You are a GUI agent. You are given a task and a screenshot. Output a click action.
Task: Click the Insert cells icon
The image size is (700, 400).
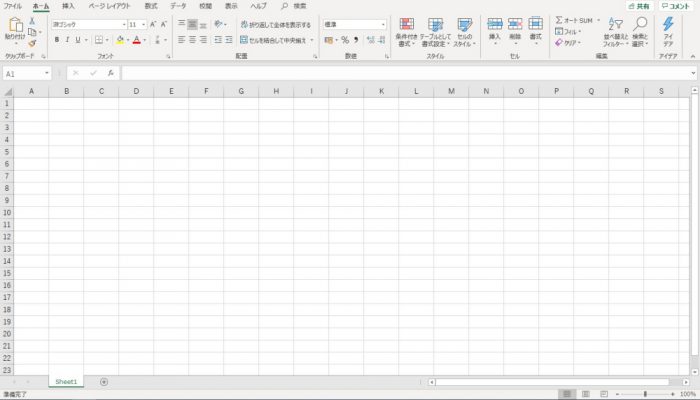(495, 24)
